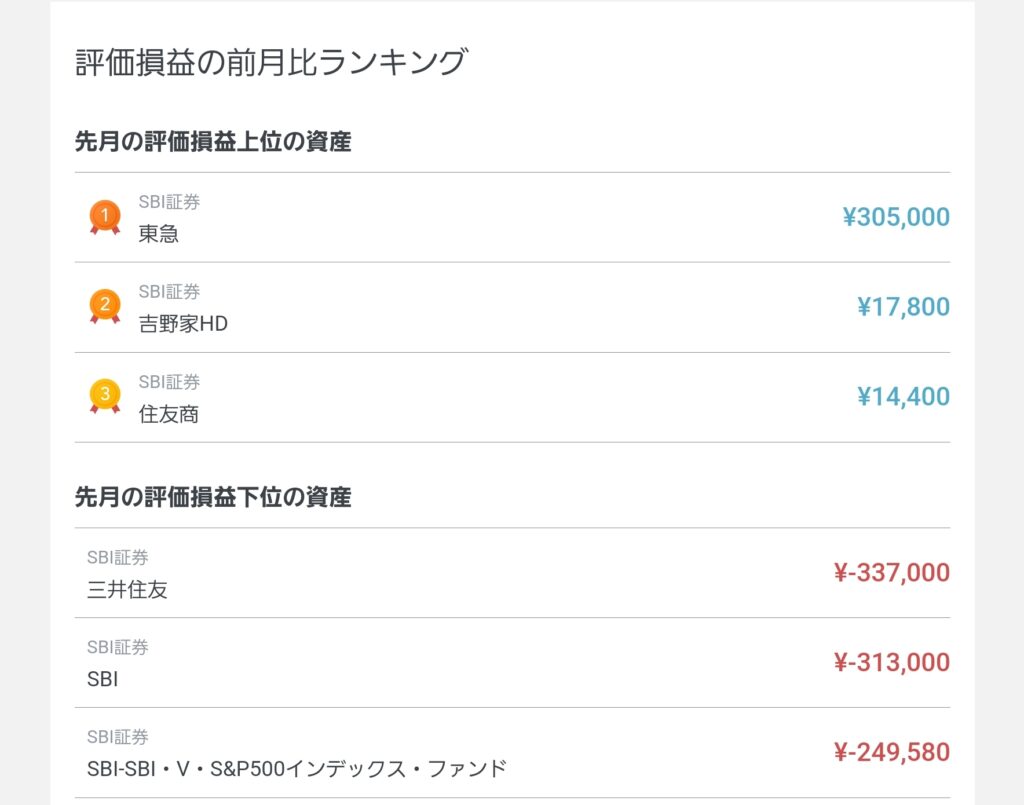Click SBI証券 label above 三井住友
The width and height of the screenshot is (1024, 805).
117,558
